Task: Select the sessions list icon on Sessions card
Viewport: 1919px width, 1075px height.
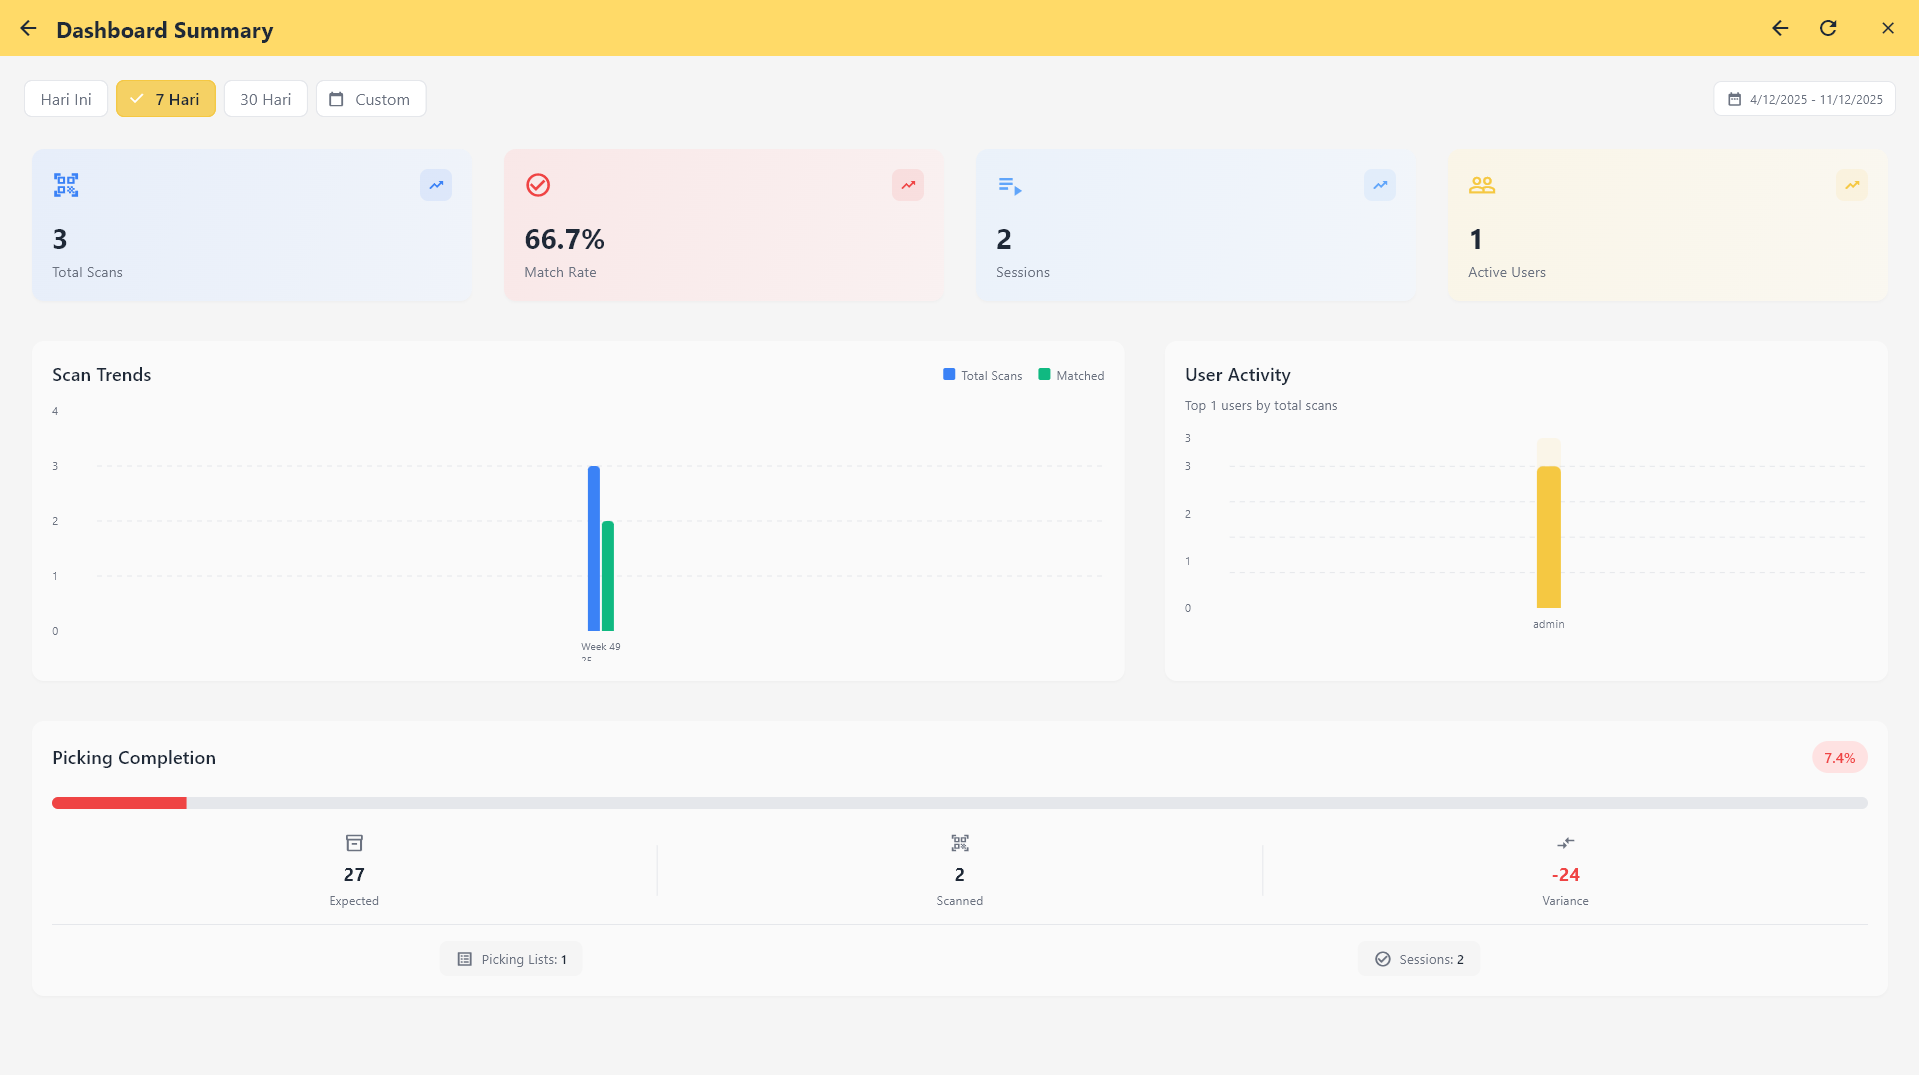Action: [x=1009, y=185]
